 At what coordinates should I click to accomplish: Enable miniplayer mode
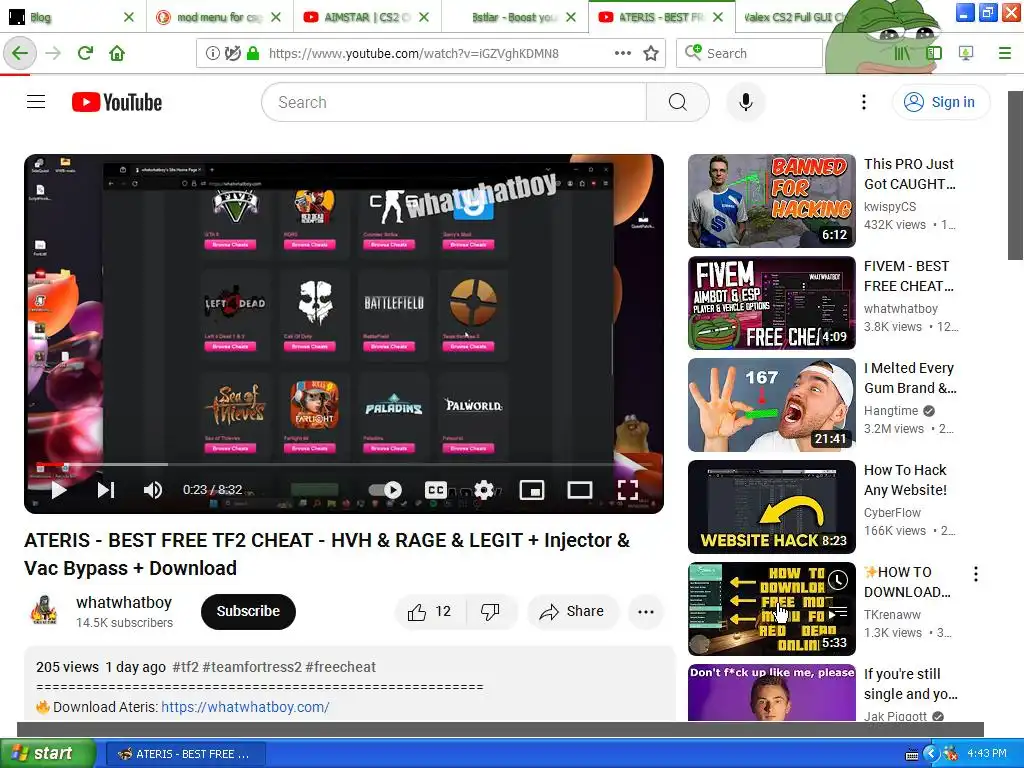[532, 490]
